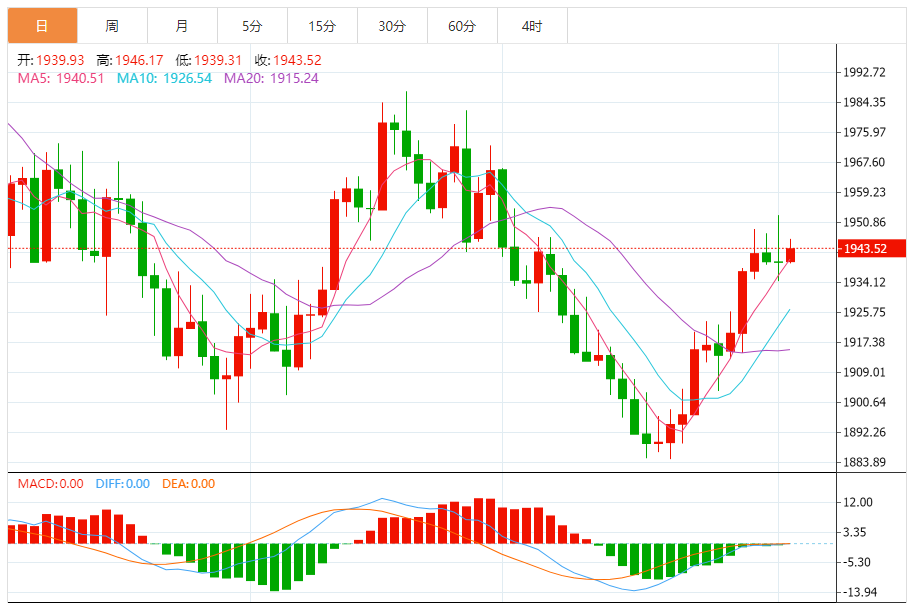Open the 30分 interval tab
The image size is (914, 603).
tap(392, 26)
